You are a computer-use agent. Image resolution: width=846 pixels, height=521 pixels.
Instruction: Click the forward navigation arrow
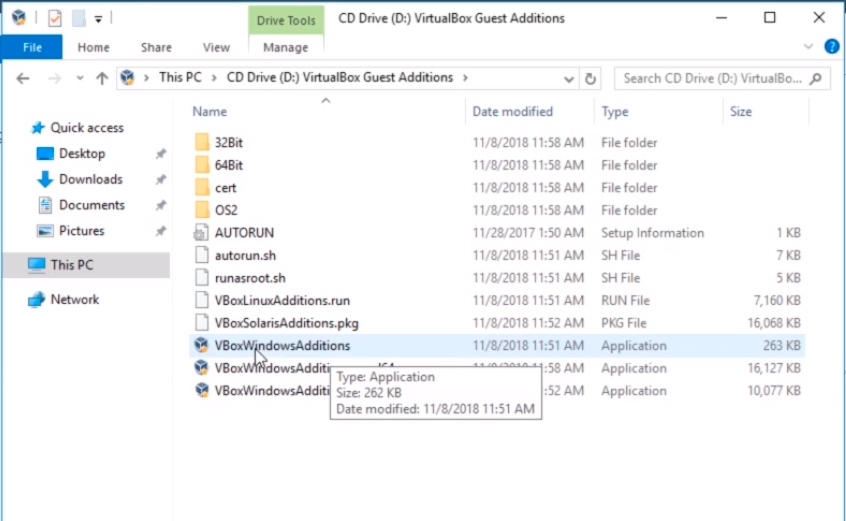point(54,79)
